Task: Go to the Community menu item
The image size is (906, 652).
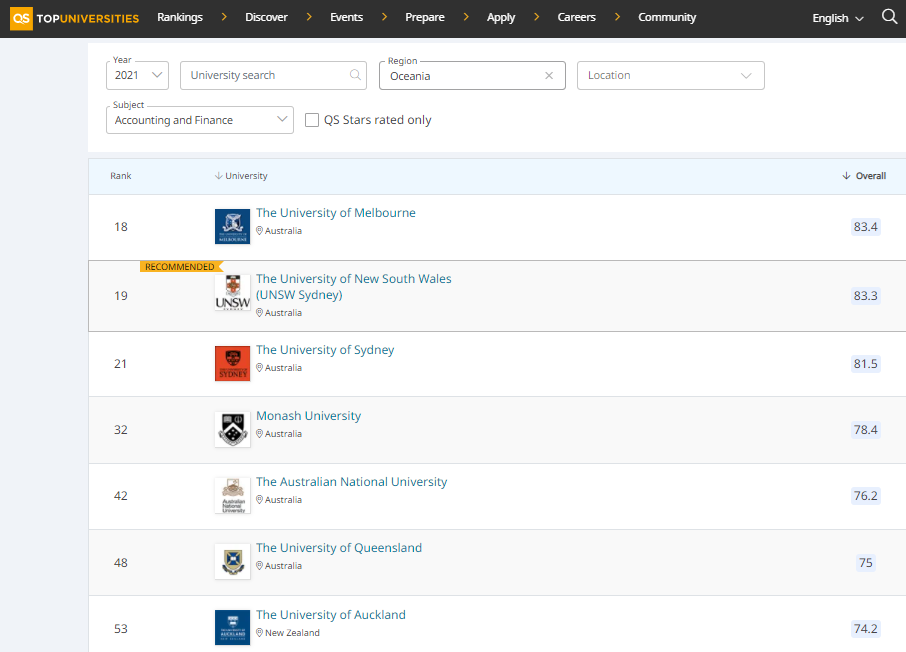Action: (667, 17)
